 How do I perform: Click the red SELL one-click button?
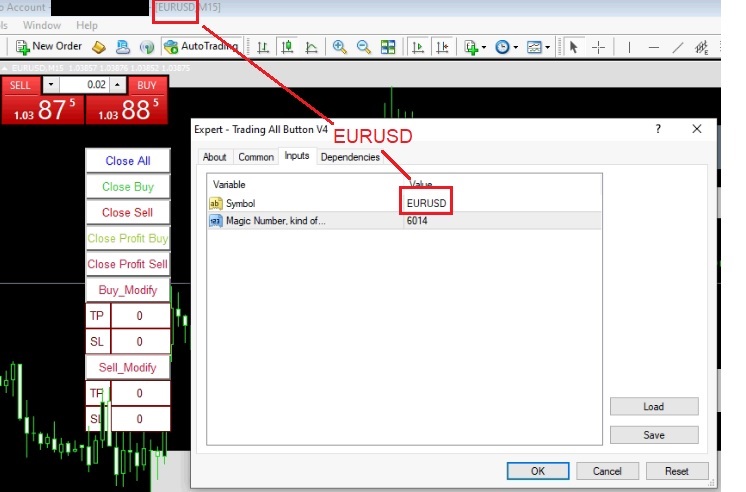tap(20, 85)
